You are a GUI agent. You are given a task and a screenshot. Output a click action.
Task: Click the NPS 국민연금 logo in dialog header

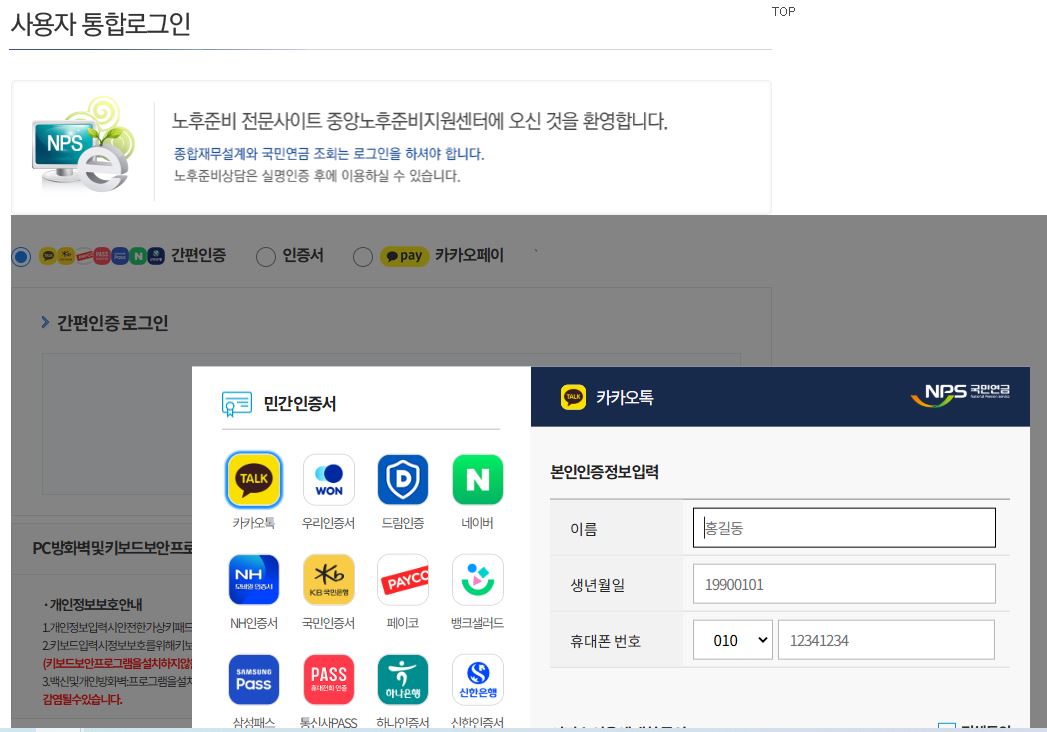(960, 394)
